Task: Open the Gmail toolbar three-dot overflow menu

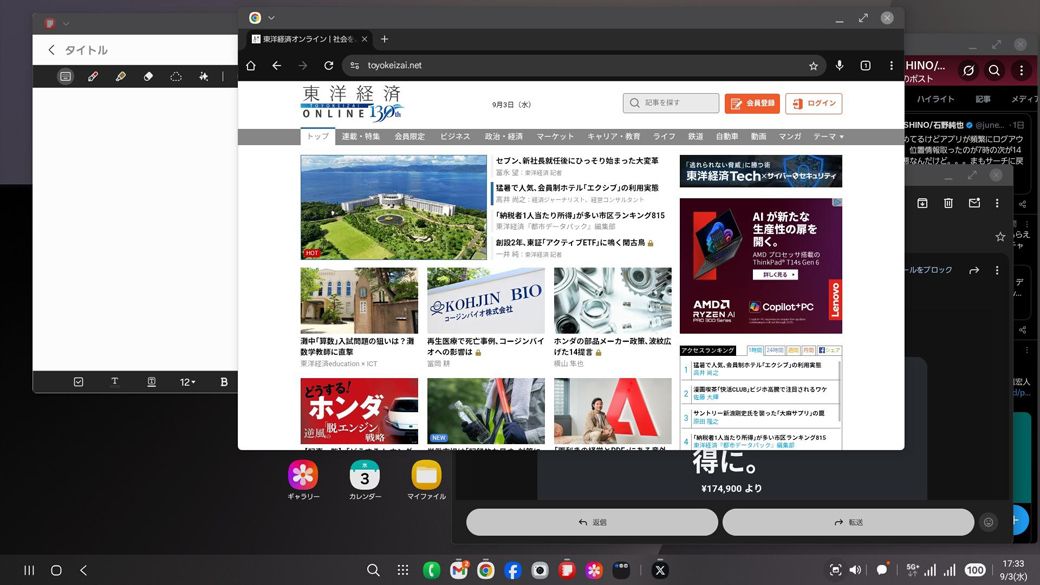Action: point(997,203)
